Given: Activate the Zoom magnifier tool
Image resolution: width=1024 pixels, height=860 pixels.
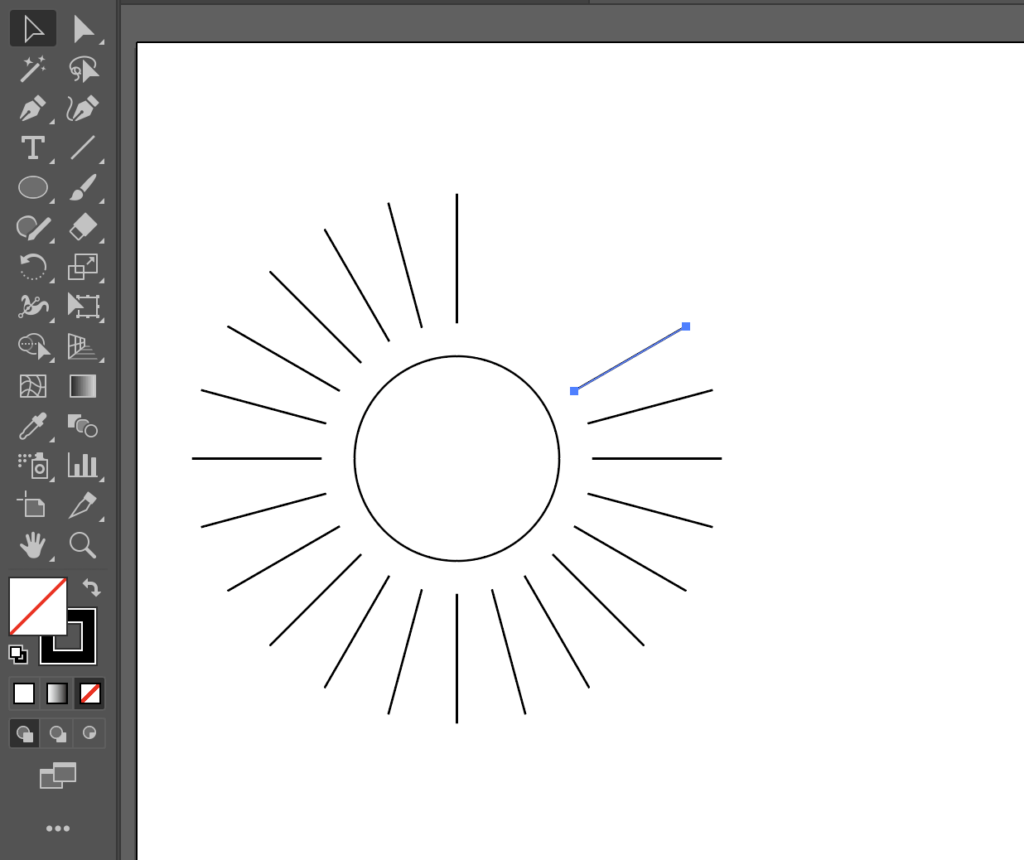Looking at the screenshot, I should pos(83,544).
